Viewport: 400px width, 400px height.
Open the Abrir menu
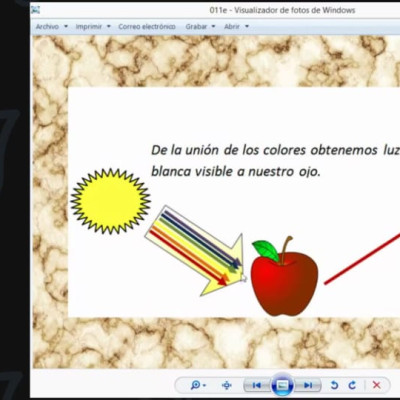pos(232,27)
